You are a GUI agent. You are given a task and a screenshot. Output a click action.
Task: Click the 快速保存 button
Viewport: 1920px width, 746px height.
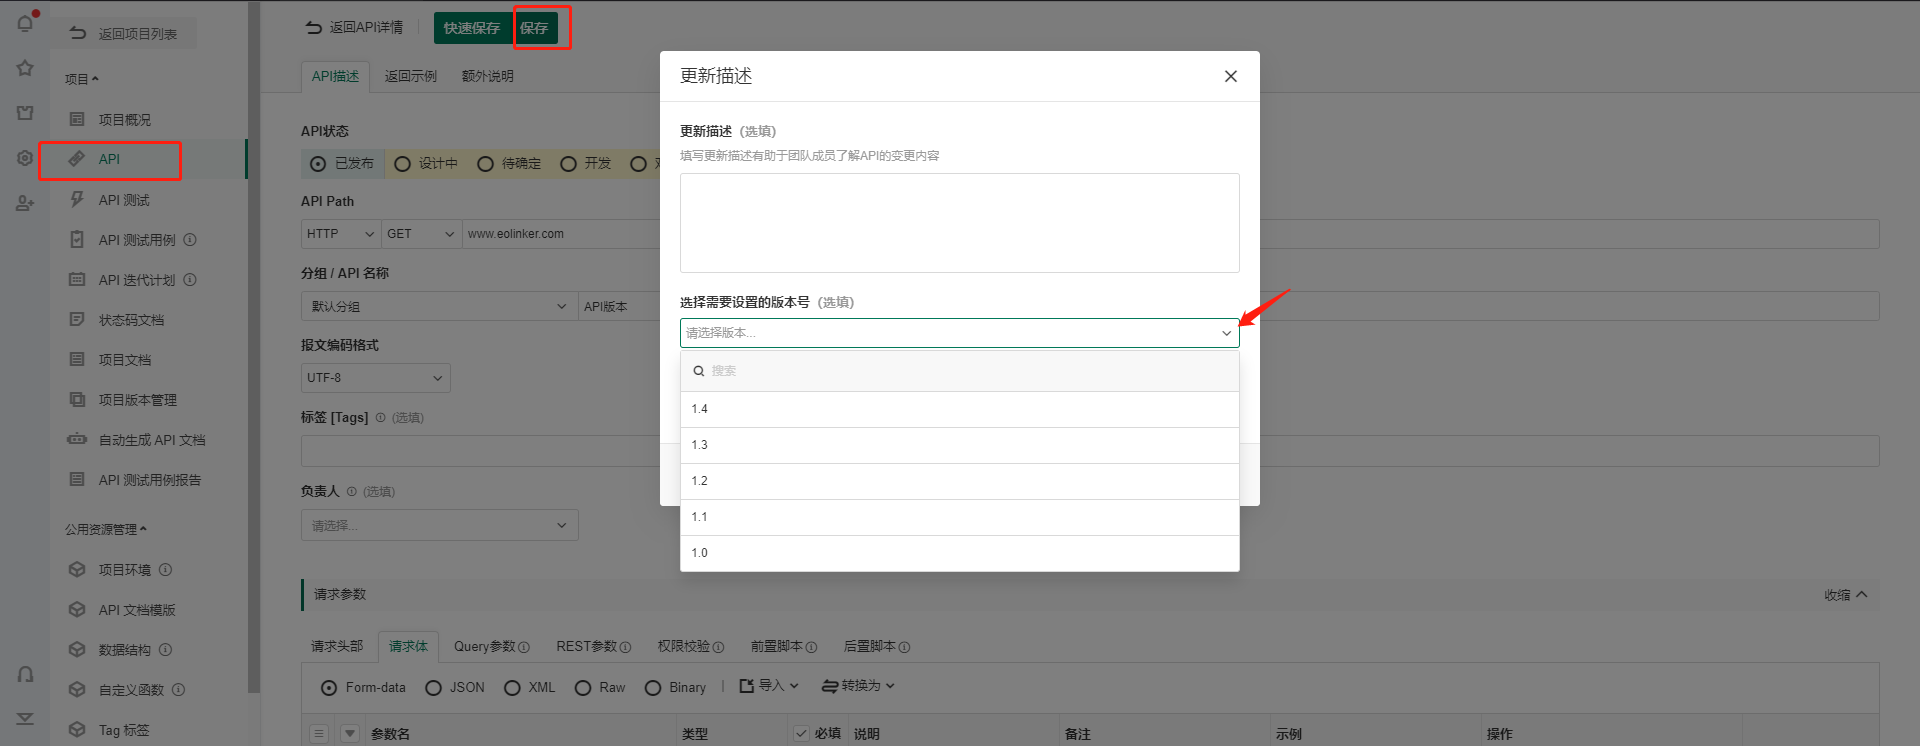tap(472, 28)
